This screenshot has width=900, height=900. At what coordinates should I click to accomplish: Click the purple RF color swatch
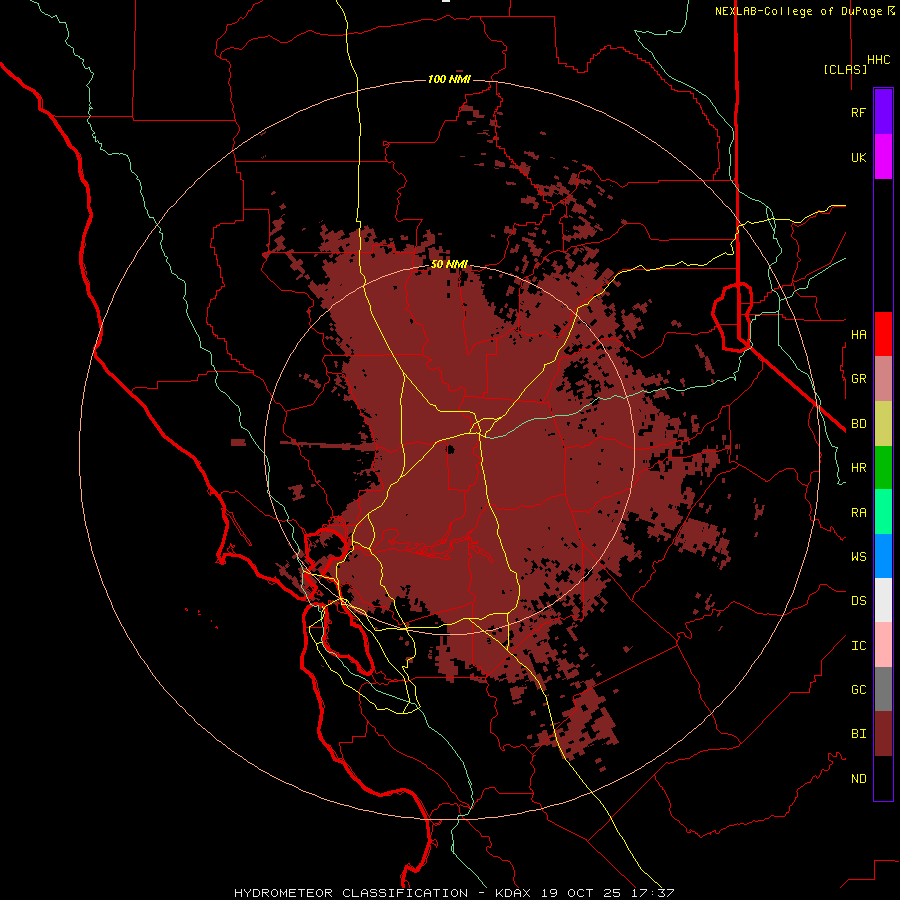tap(883, 112)
